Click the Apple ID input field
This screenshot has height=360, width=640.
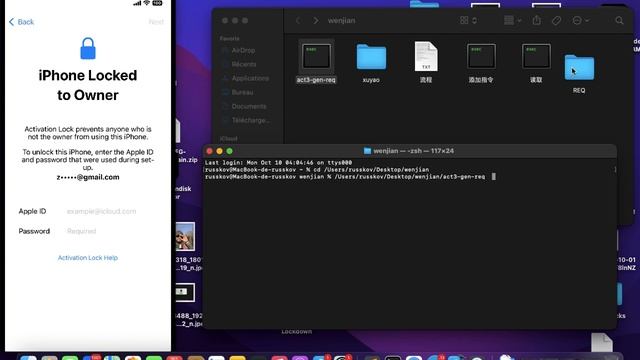coord(102,211)
